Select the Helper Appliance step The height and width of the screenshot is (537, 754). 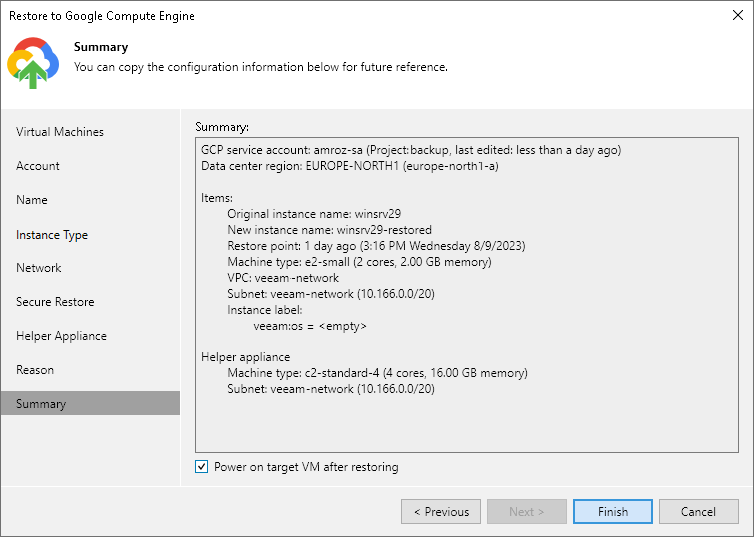click(61, 336)
